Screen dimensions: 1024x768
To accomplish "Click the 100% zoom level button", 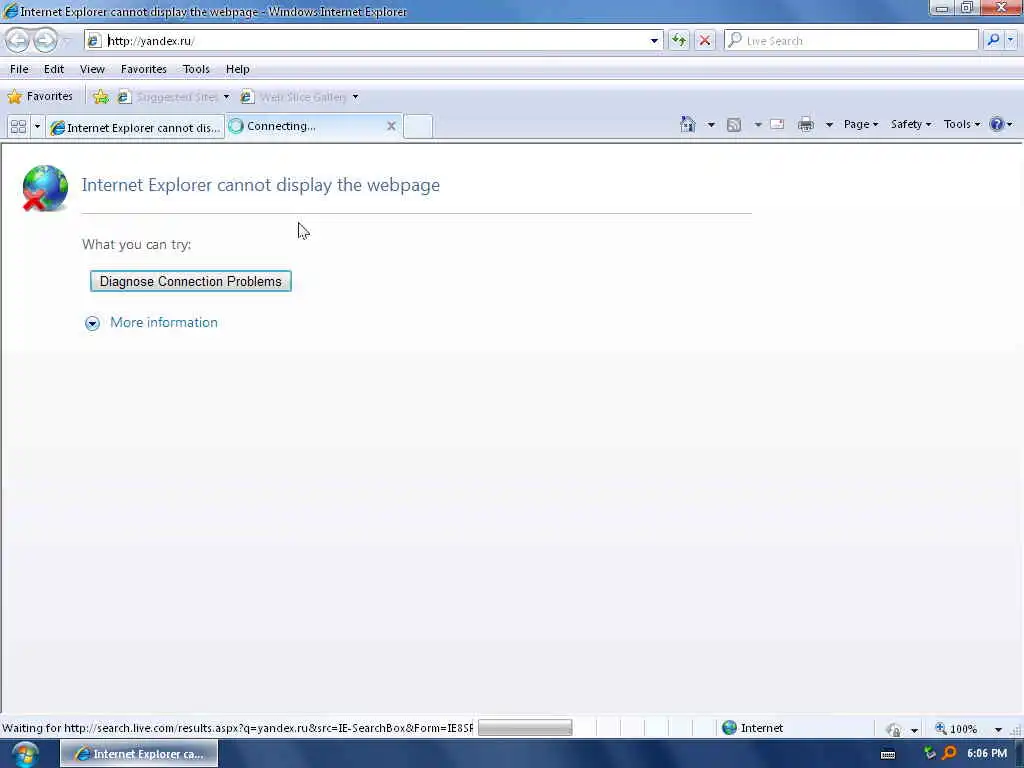I will coord(956,729).
